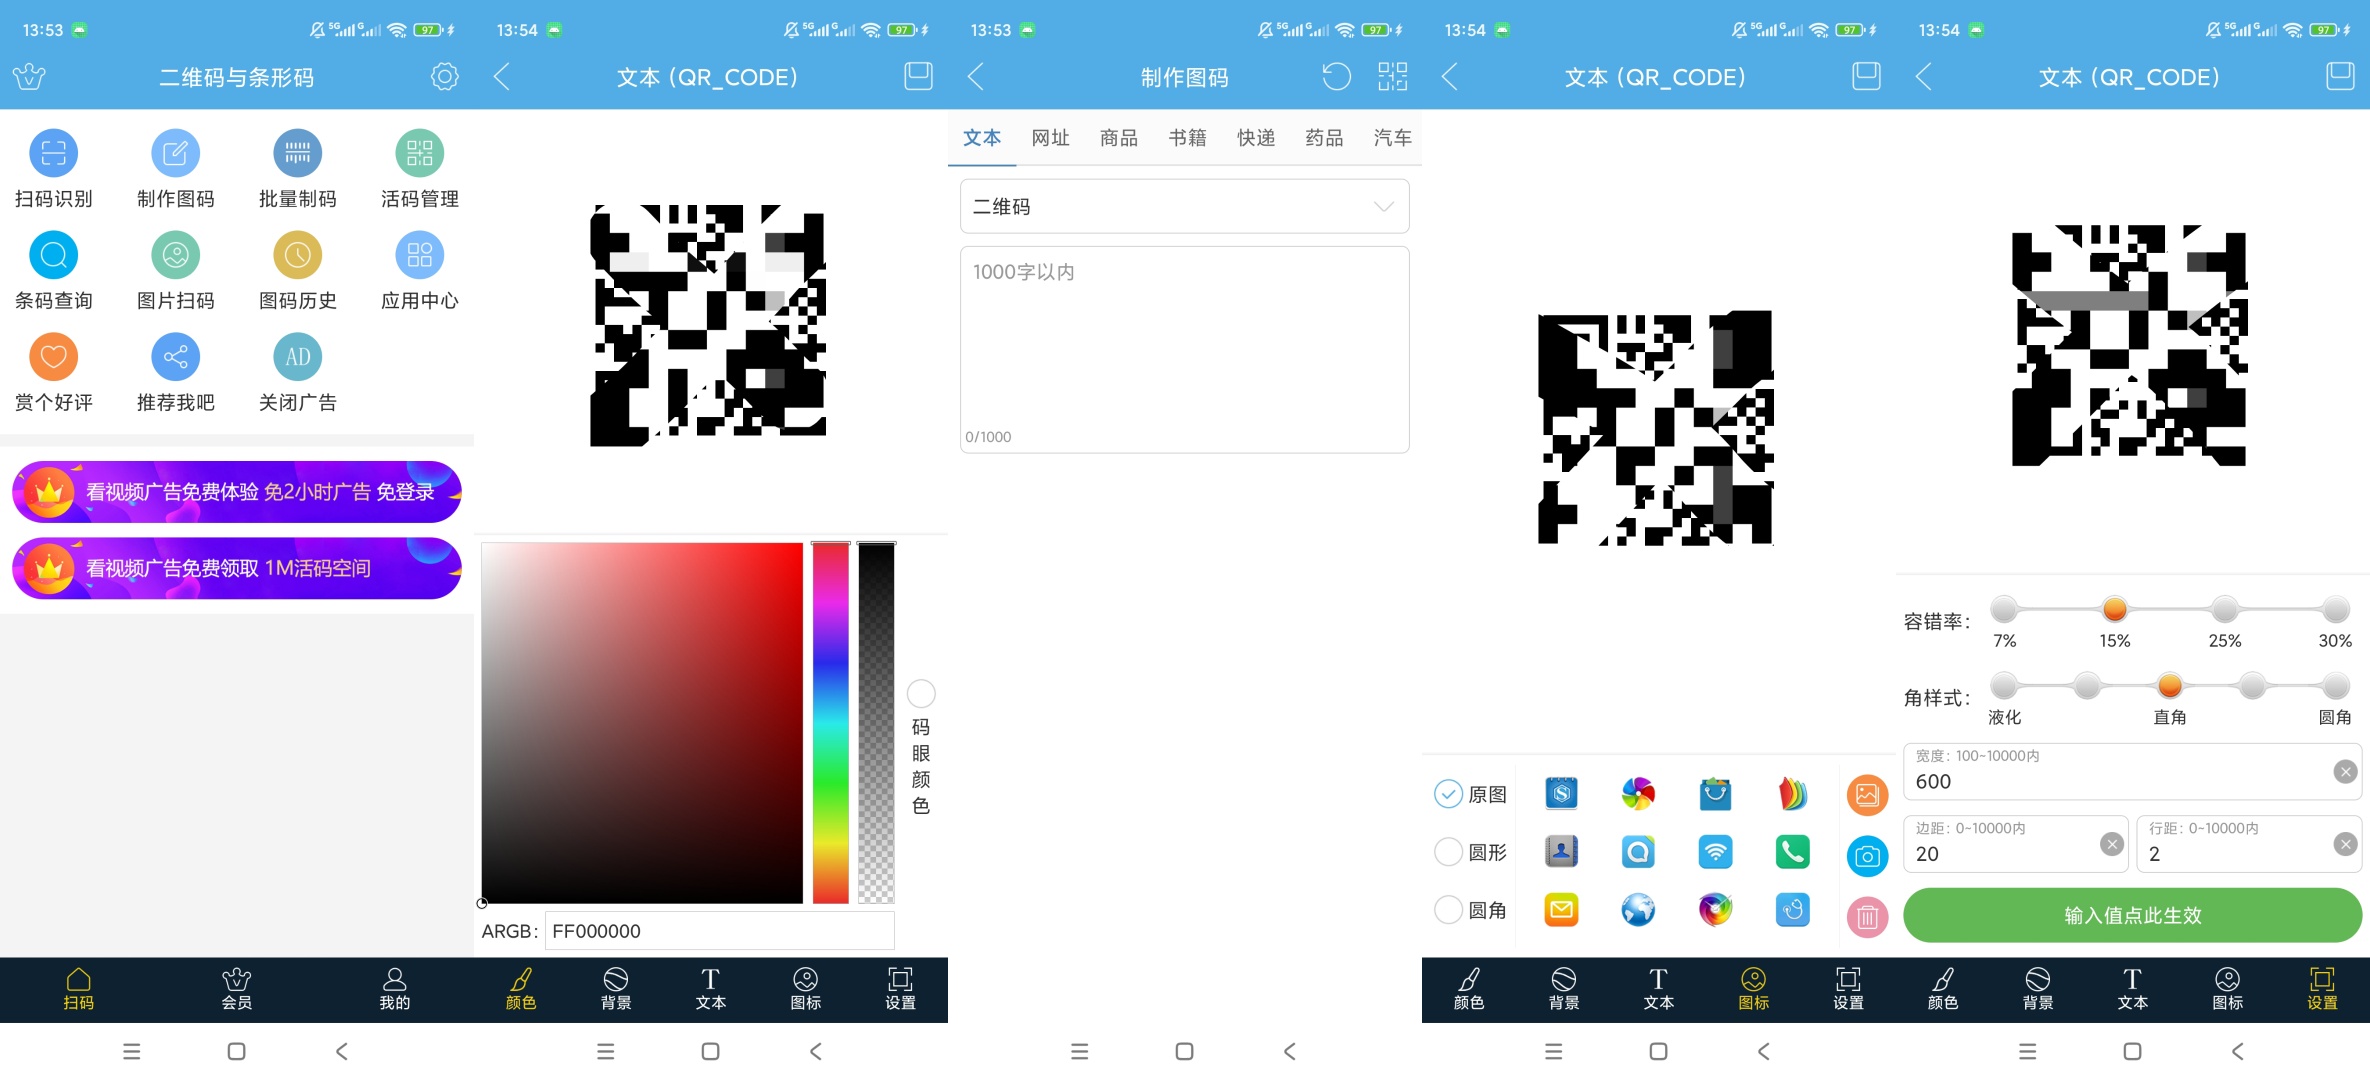Tap the pink trash delete button
The image size is (2370, 1080).
coord(1867,917)
